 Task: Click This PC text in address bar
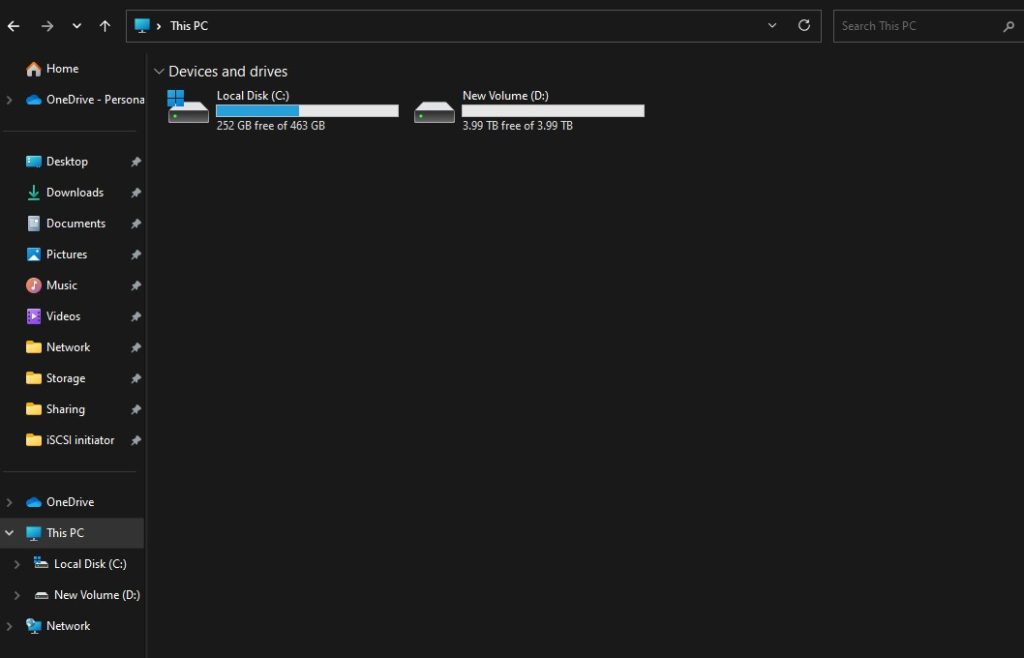click(x=189, y=26)
